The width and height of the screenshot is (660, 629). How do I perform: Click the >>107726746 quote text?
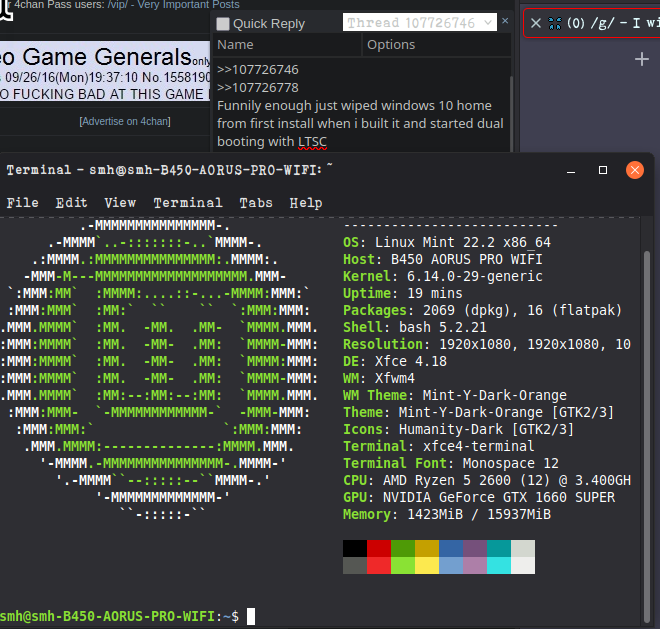(x=258, y=69)
